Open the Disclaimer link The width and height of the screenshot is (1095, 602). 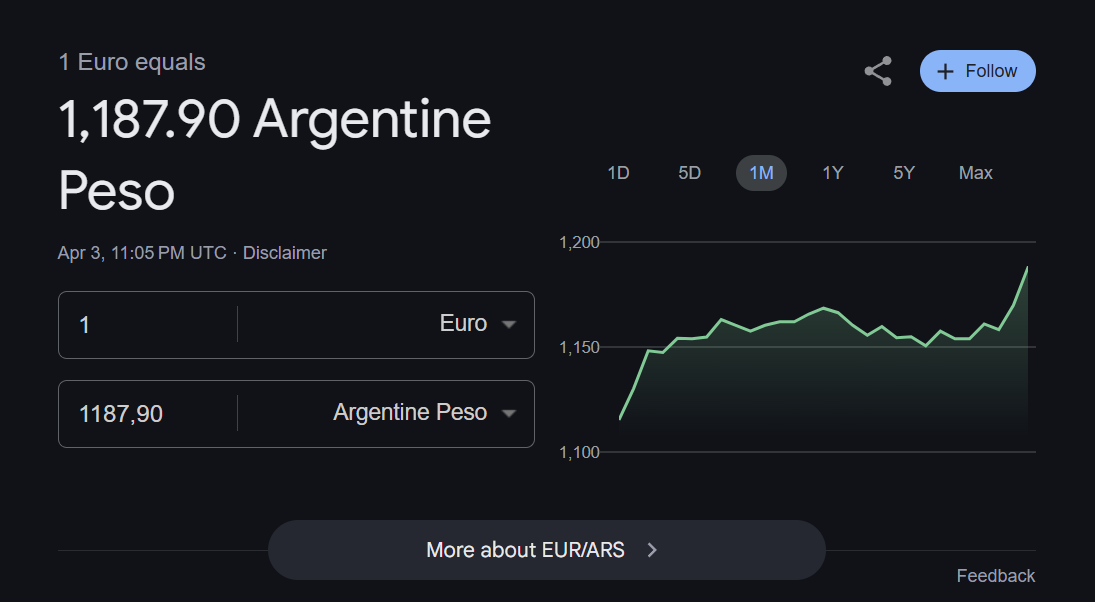click(285, 253)
